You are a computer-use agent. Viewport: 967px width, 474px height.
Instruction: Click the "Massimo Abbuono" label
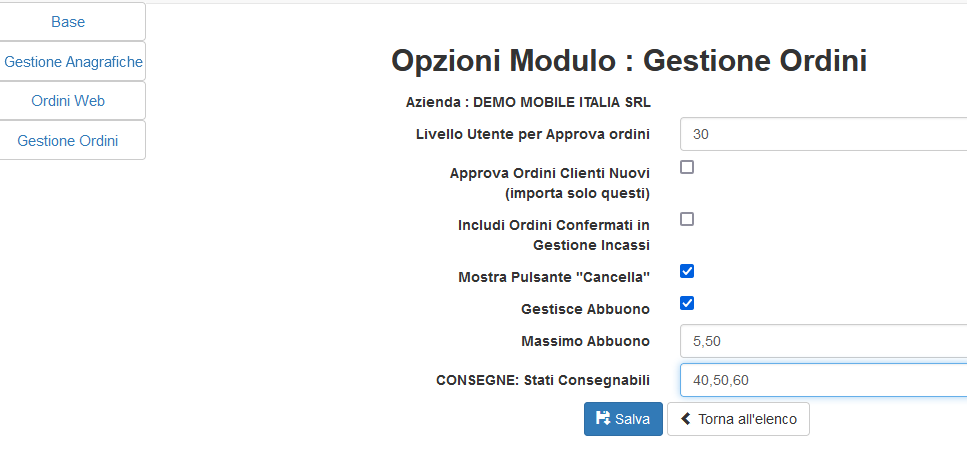585,341
